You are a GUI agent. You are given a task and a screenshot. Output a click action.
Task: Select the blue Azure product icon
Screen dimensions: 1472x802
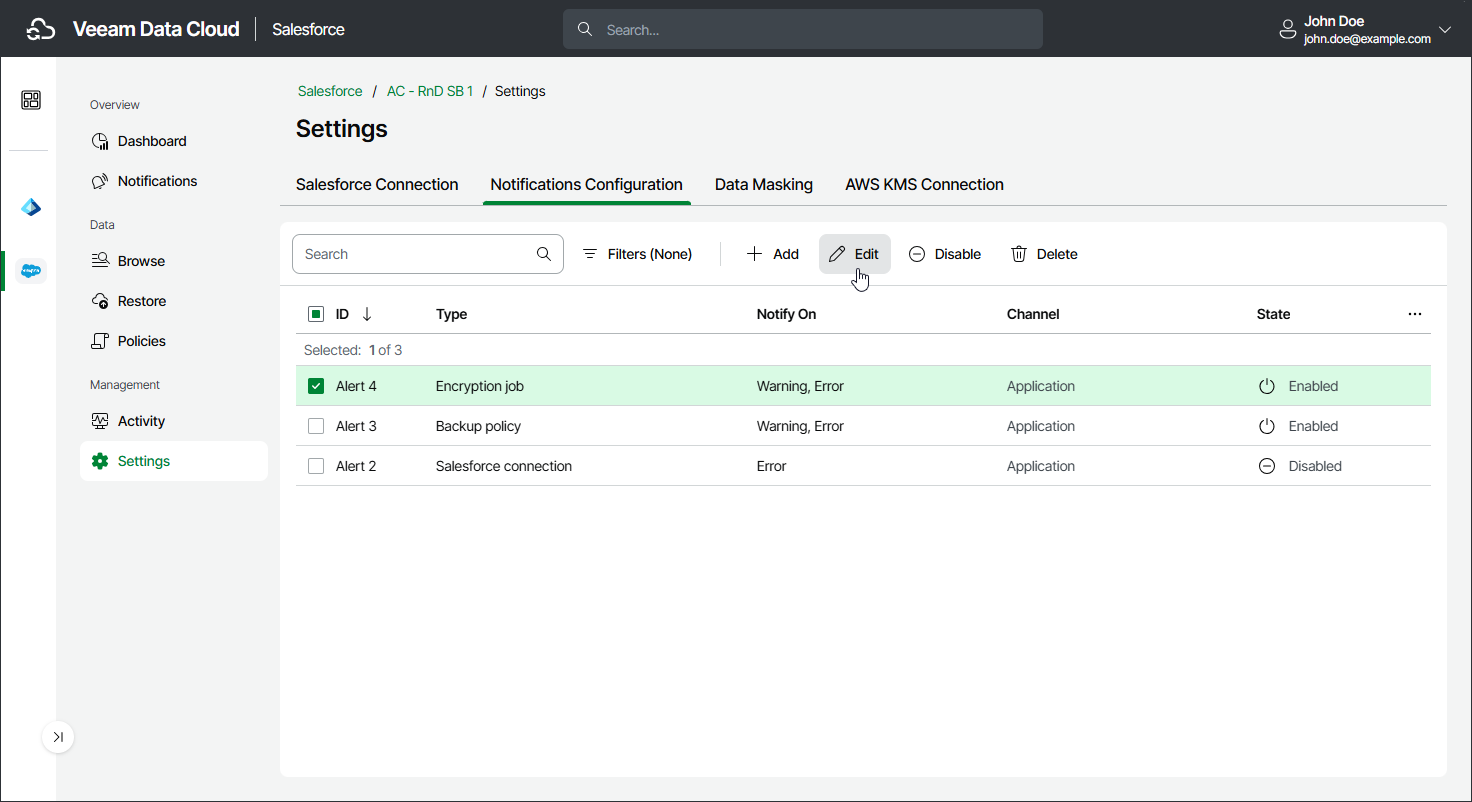31,208
